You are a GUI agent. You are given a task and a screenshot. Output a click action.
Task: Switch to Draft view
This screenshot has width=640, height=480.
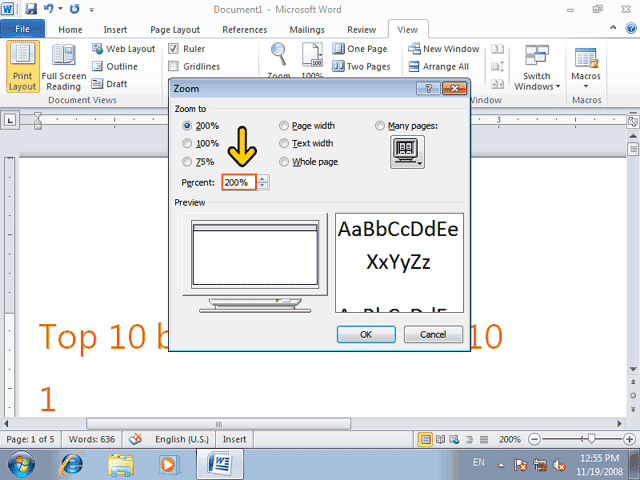109,84
